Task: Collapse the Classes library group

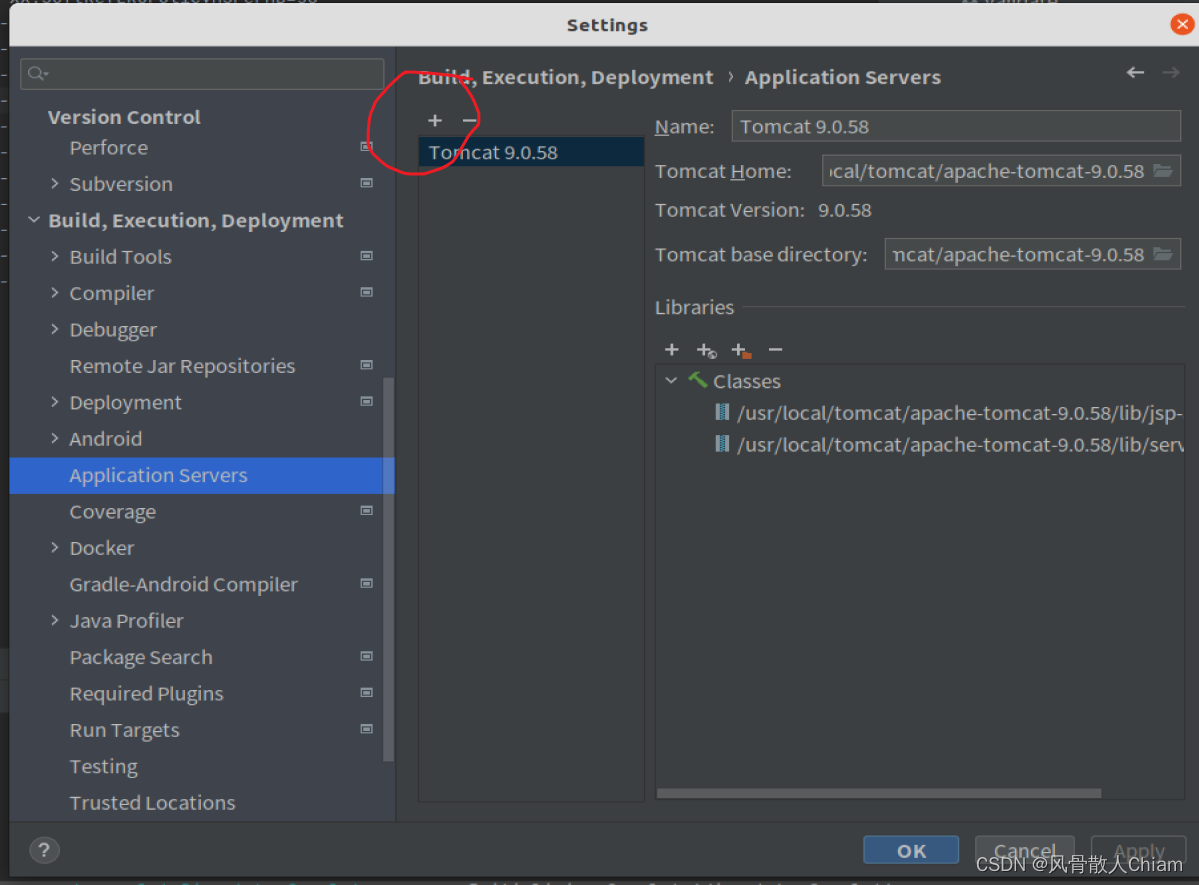Action: click(x=671, y=380)
